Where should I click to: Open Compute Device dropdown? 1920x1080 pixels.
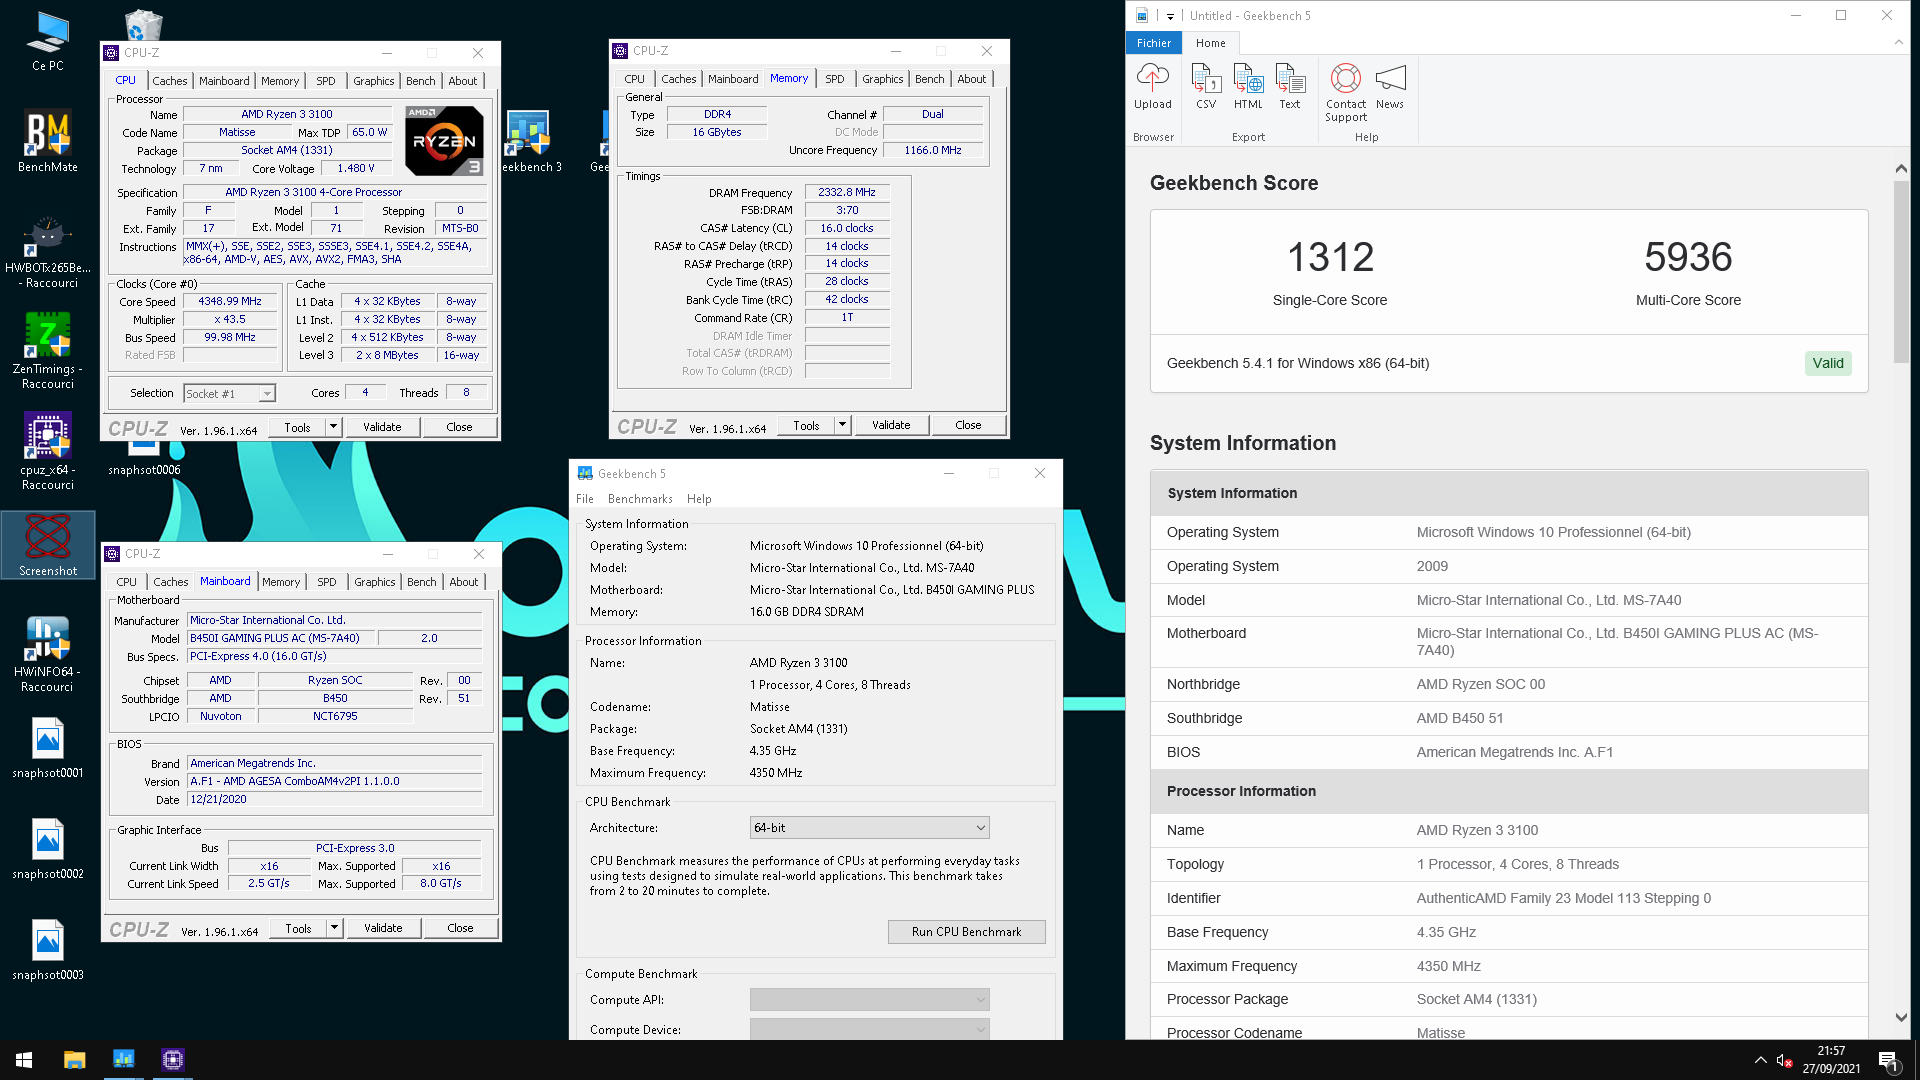(870, 1029)
